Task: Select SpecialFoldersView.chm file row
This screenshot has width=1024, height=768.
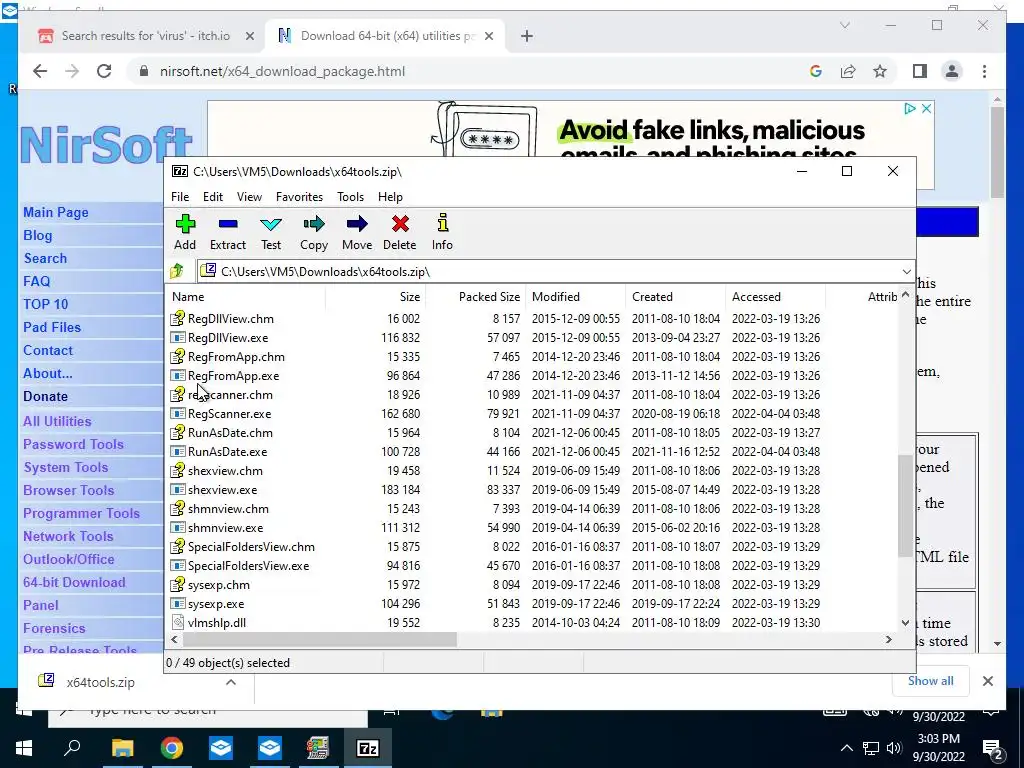Action: tap(251, 547)
